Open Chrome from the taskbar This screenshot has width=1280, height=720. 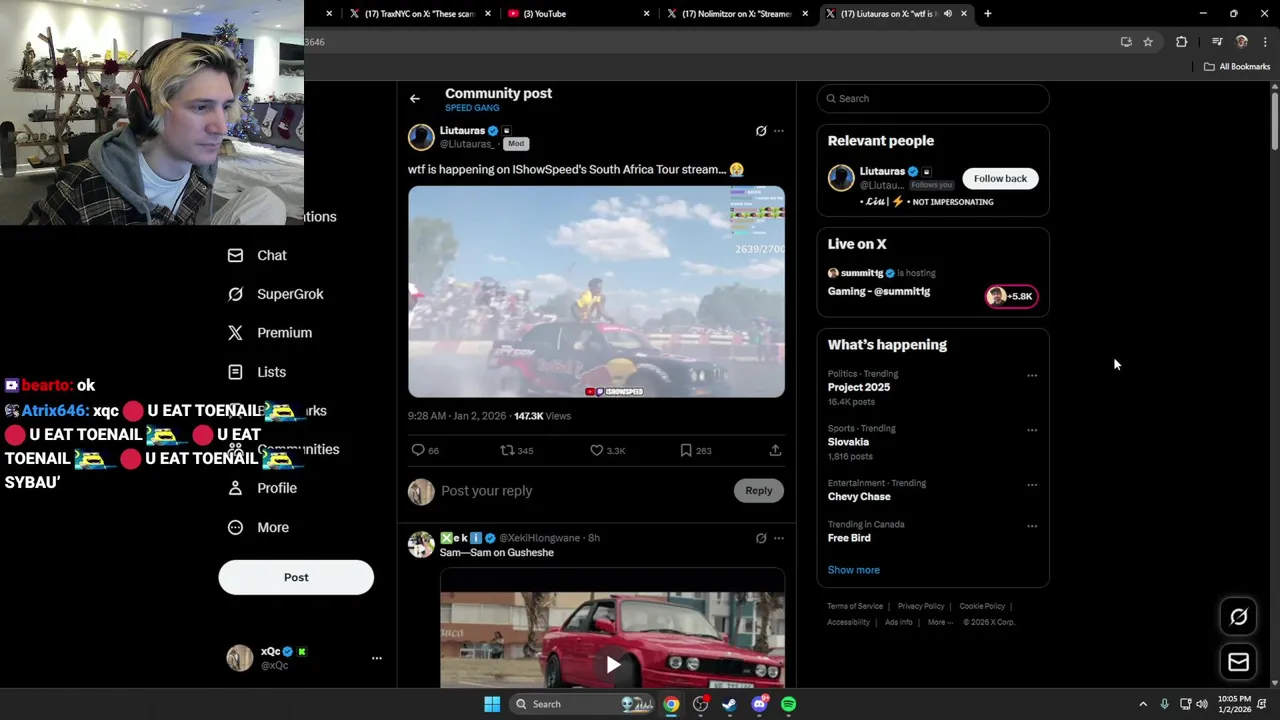coord(671,704)
